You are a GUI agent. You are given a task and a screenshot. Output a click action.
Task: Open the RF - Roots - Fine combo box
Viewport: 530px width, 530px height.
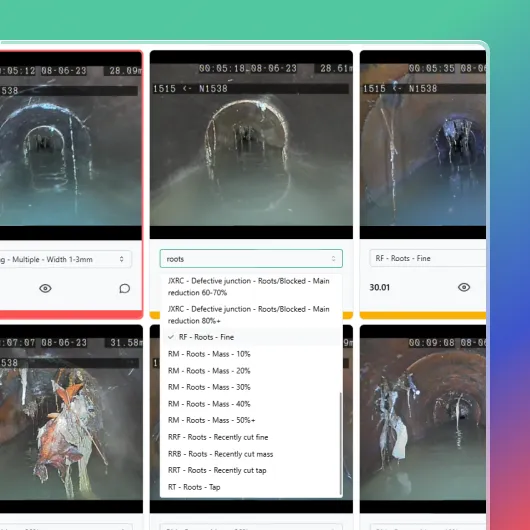pyautogui.click(x=428, y=259)
